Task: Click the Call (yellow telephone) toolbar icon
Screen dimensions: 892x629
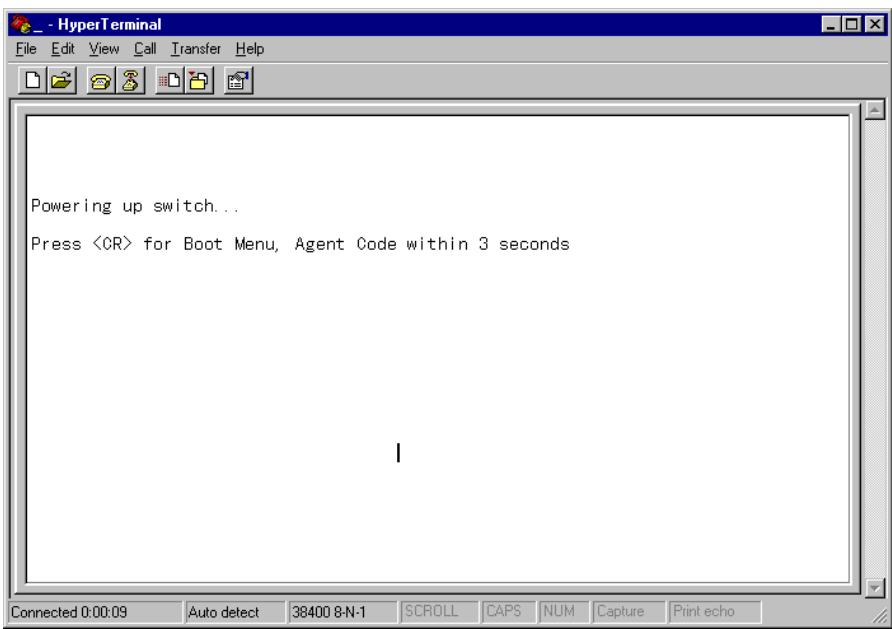Action: [101, 81]
